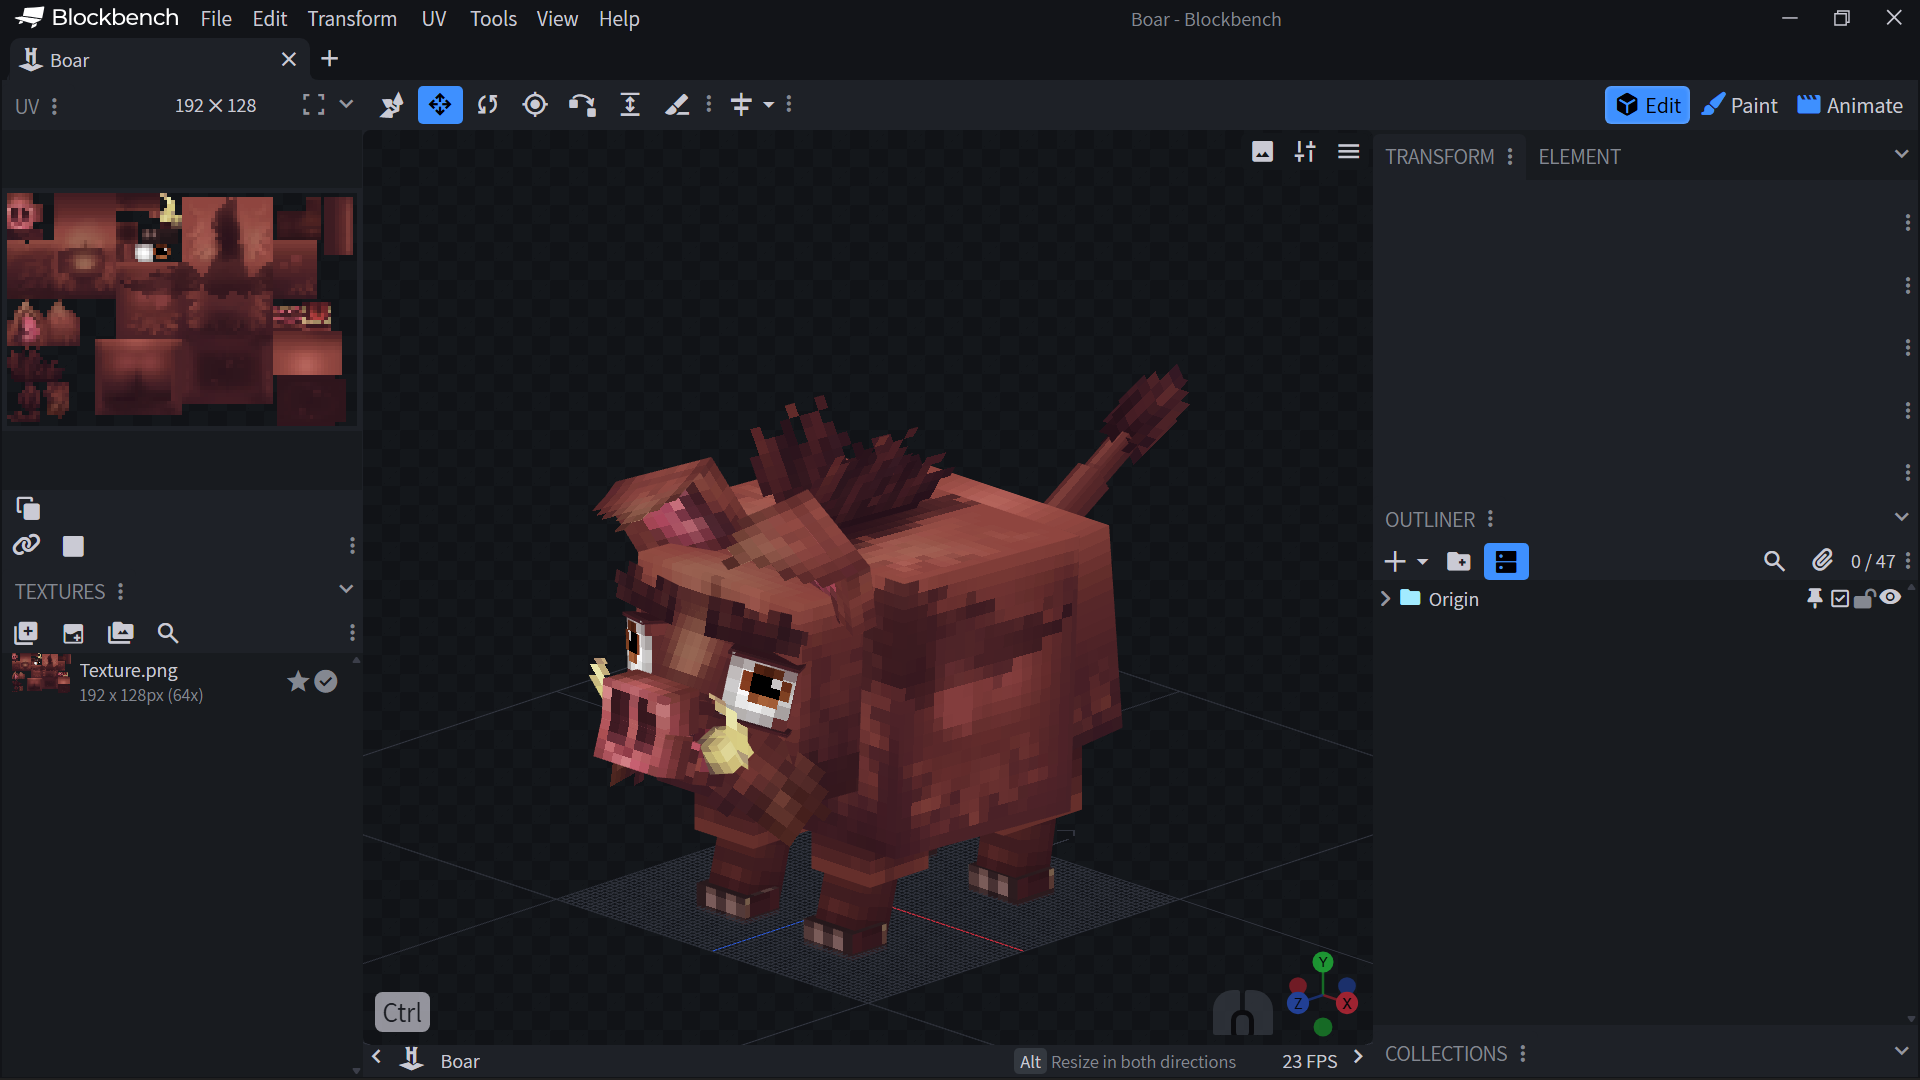Click the Add Group folder icon
The image size is (1920, 1080).
(1459, 562)
